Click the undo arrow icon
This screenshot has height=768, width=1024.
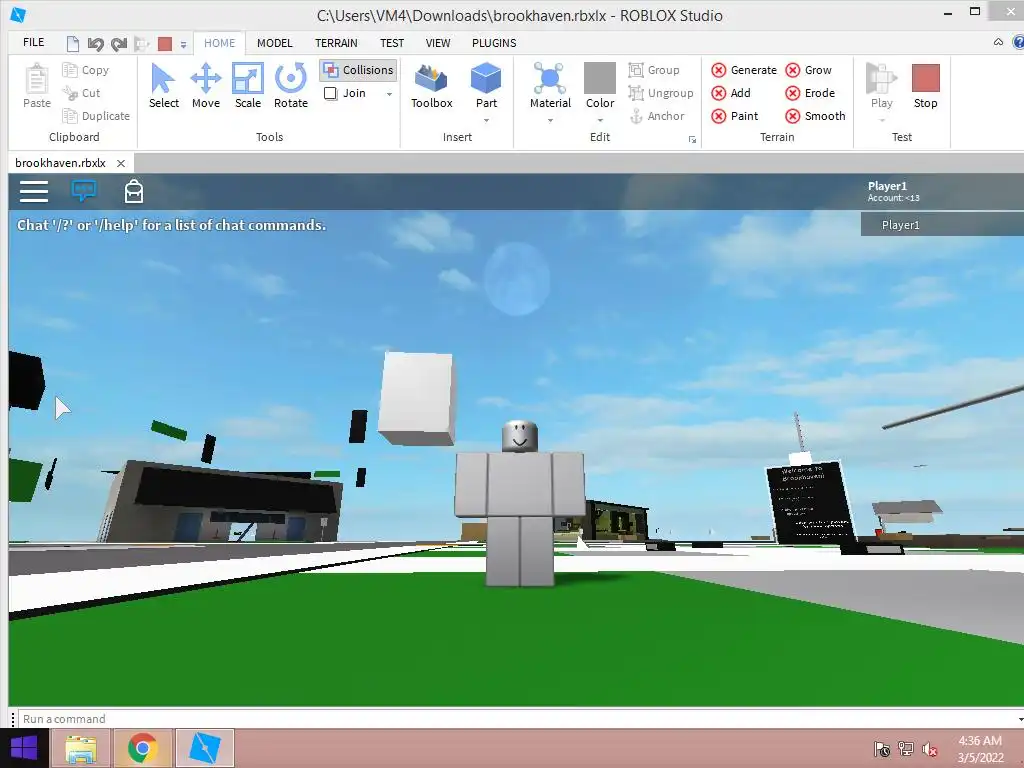coord(95,44)
